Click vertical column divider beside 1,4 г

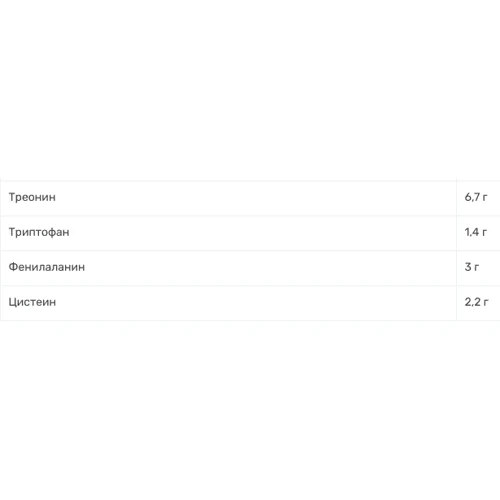pos(456,233)
